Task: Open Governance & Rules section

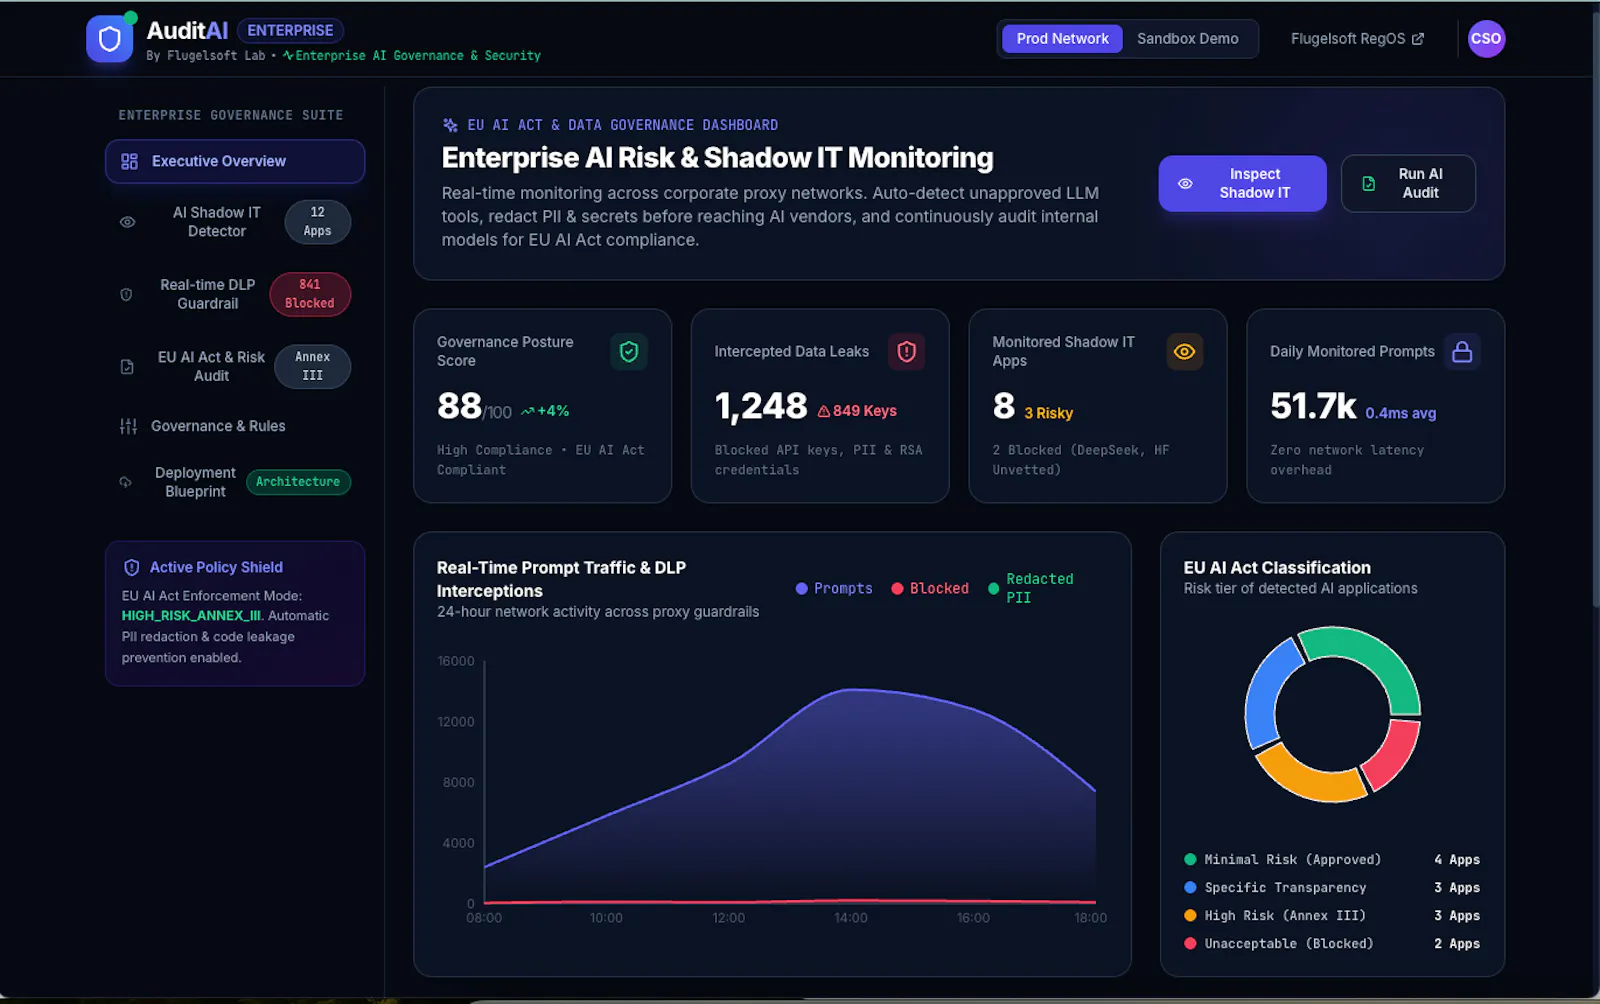Action: click(235, 426)
